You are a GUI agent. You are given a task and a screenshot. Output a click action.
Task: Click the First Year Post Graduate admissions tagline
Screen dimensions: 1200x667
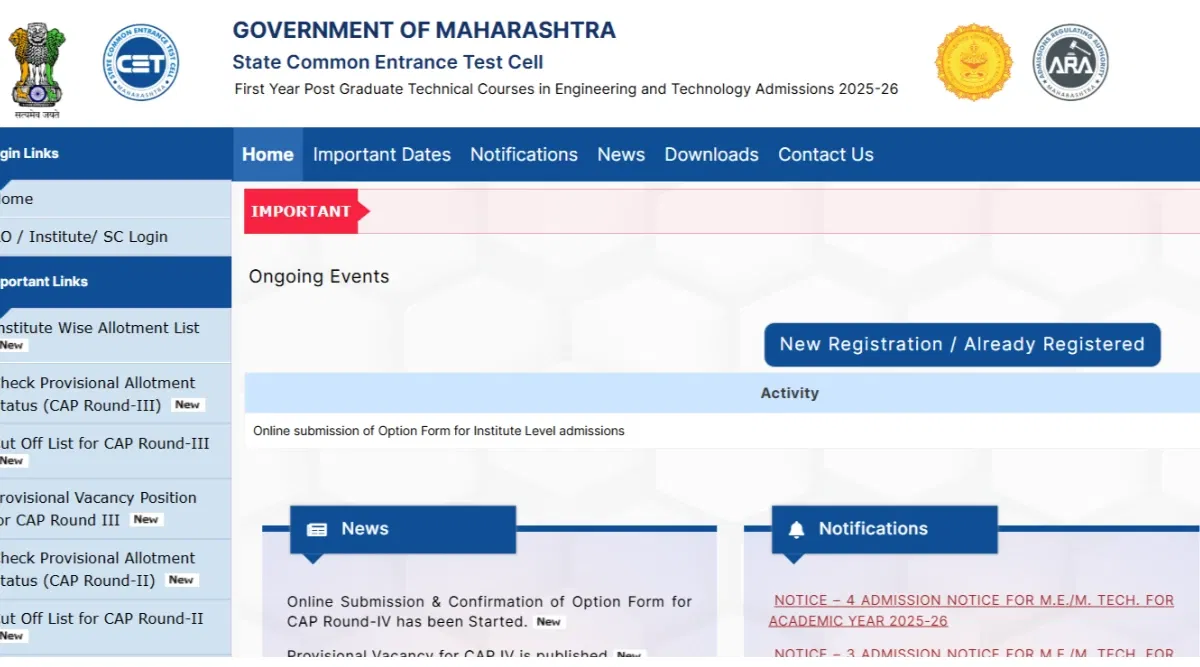click(566, 89)
